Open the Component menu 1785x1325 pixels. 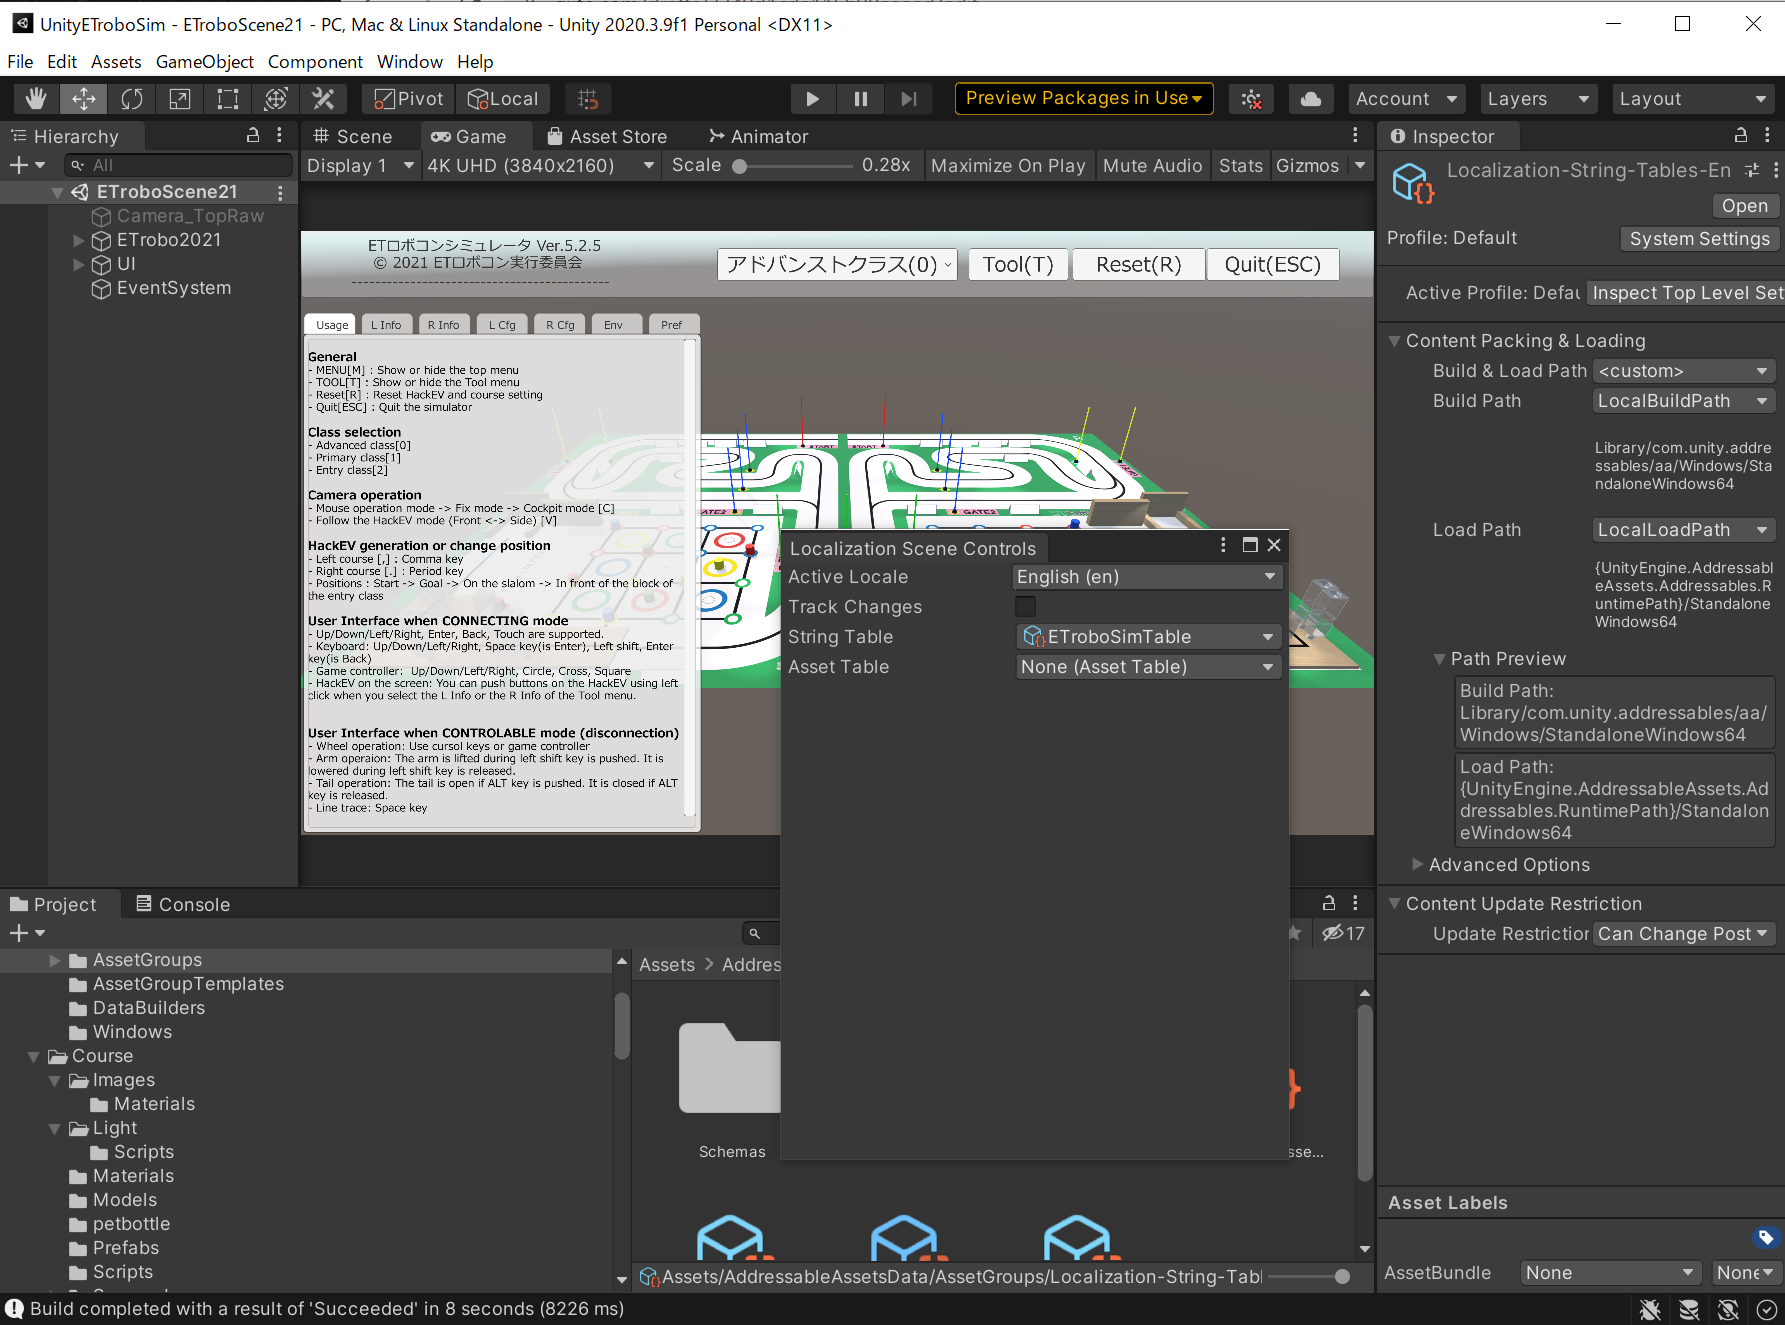pos(315,62)
